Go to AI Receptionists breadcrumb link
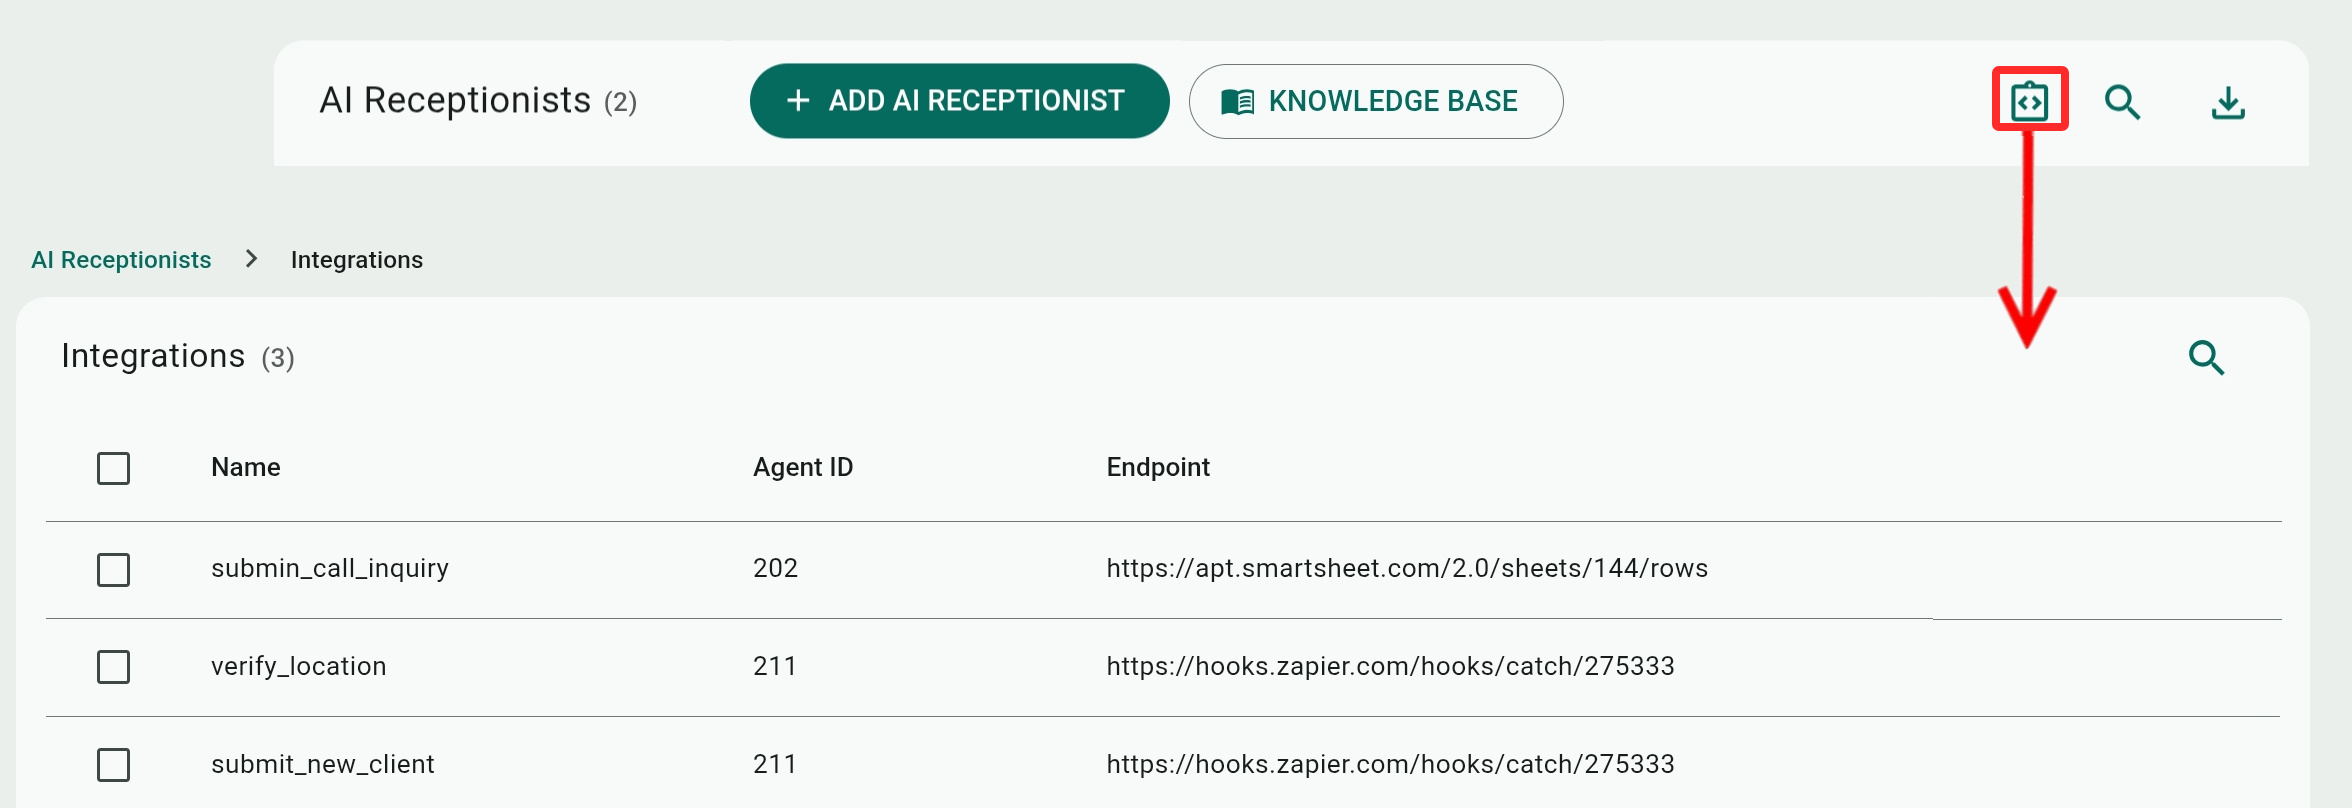This screenshot has height=808, width=2352. [121, 260]
